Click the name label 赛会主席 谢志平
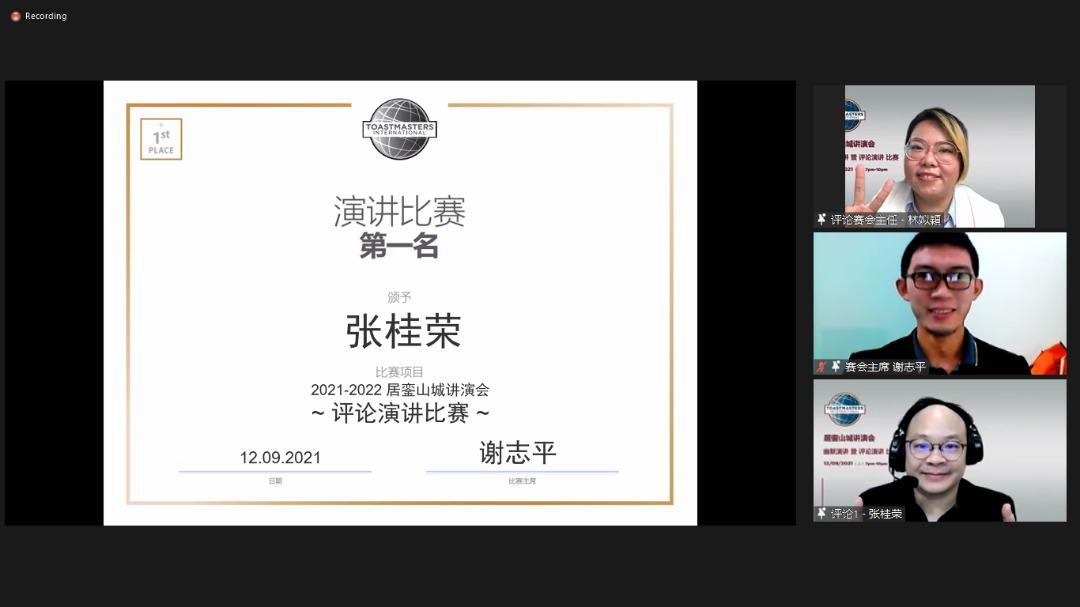Screen dimensions: 1080x607 pos(885,367)
